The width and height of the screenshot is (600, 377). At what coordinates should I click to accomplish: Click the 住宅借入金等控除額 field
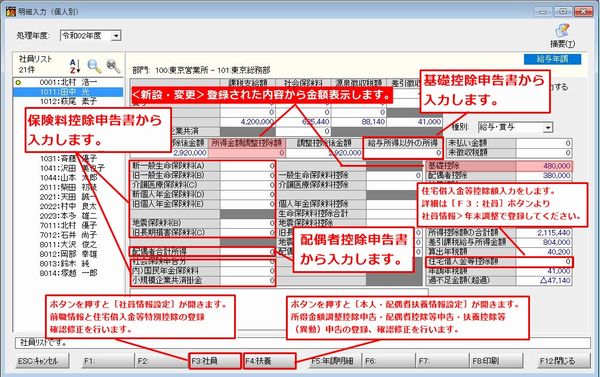click(544, 262)
